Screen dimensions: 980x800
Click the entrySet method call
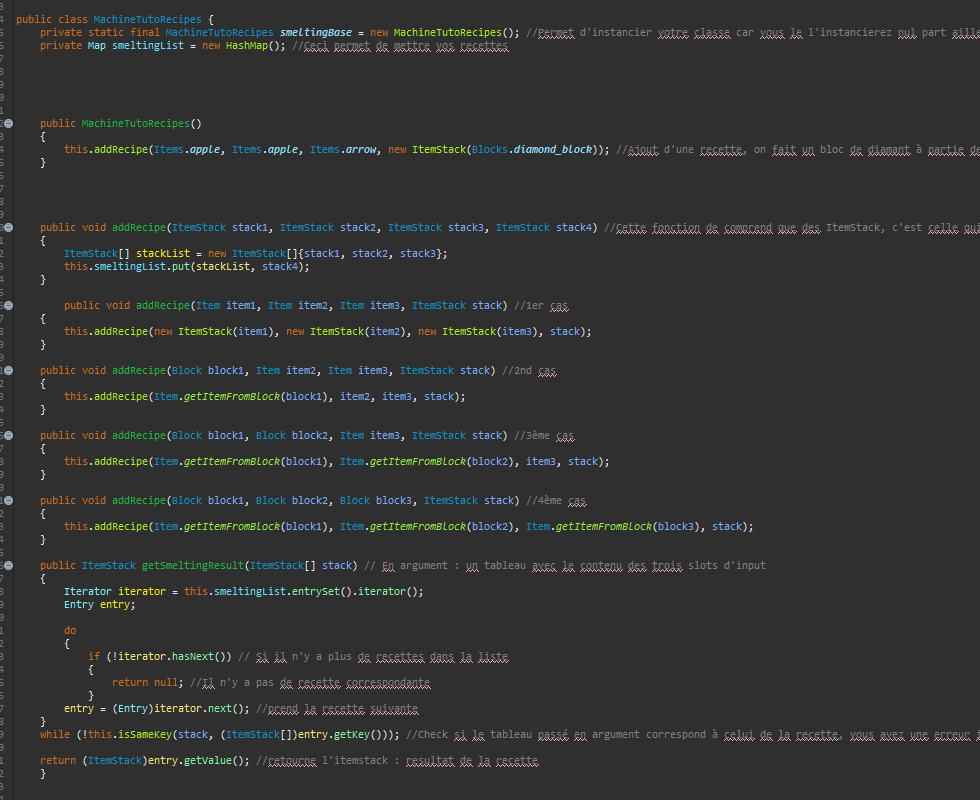click(x=320, y=591)
